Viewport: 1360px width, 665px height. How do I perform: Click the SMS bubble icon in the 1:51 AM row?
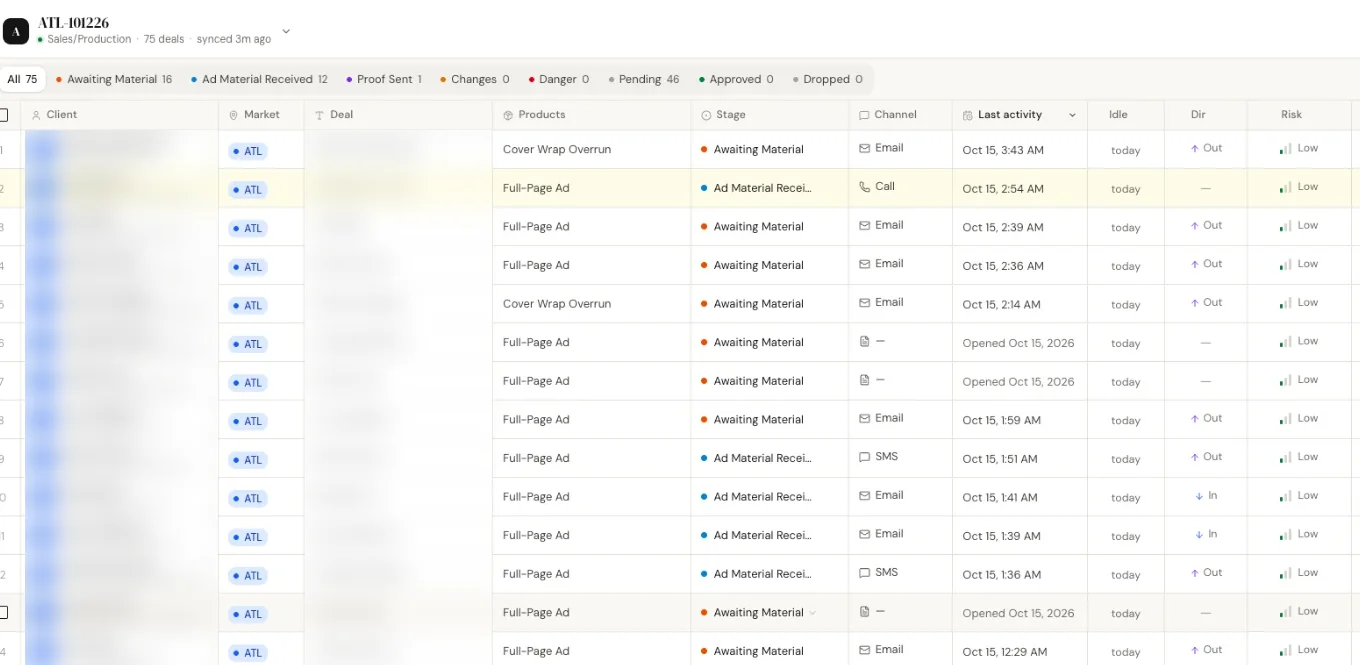[x=864, y=456]
